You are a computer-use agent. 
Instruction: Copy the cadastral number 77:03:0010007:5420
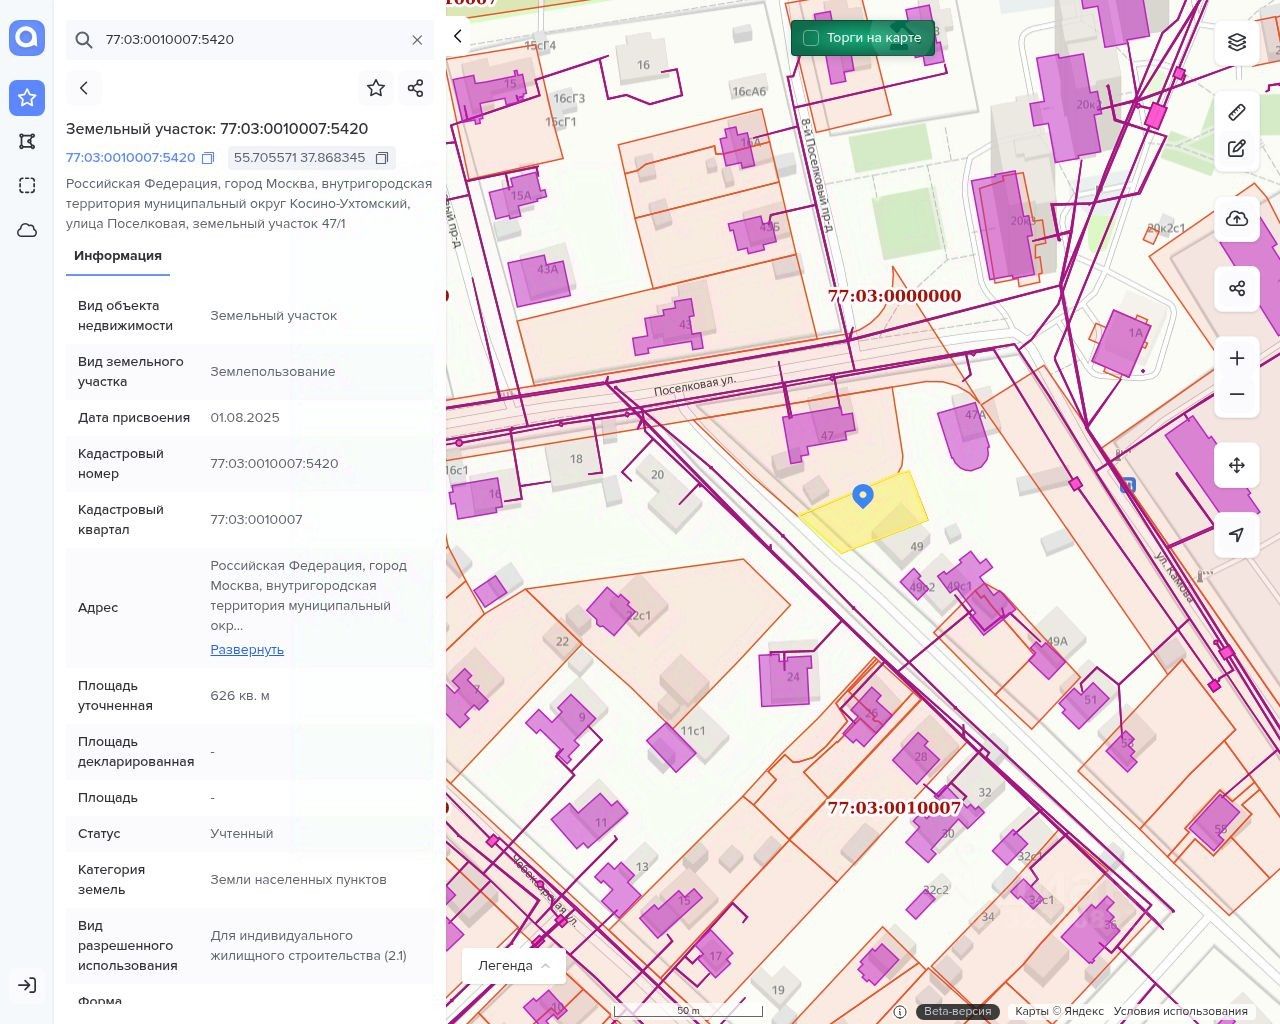tap(208, 158)
